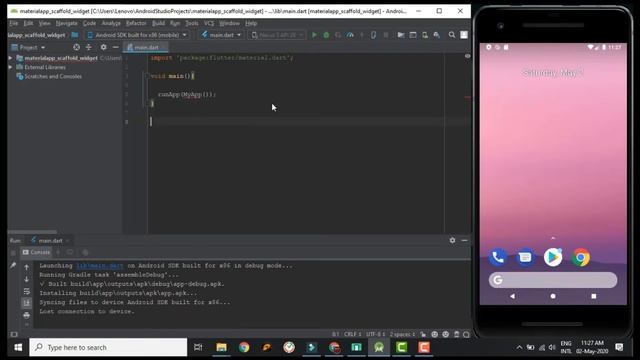This screenshot has height=360, width=640.
Task: Select the Console tab in Run panel
Action: click(x=36, y=252)
